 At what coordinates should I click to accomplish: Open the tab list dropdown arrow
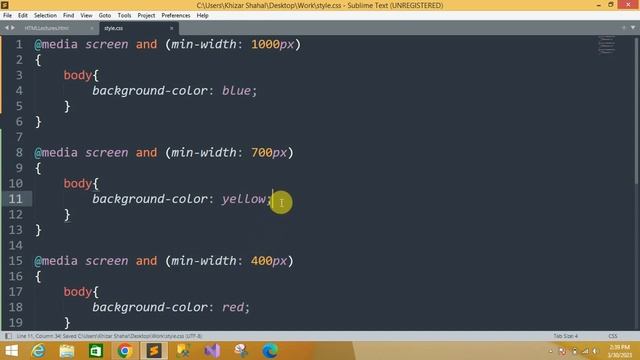tap(633, 28)
